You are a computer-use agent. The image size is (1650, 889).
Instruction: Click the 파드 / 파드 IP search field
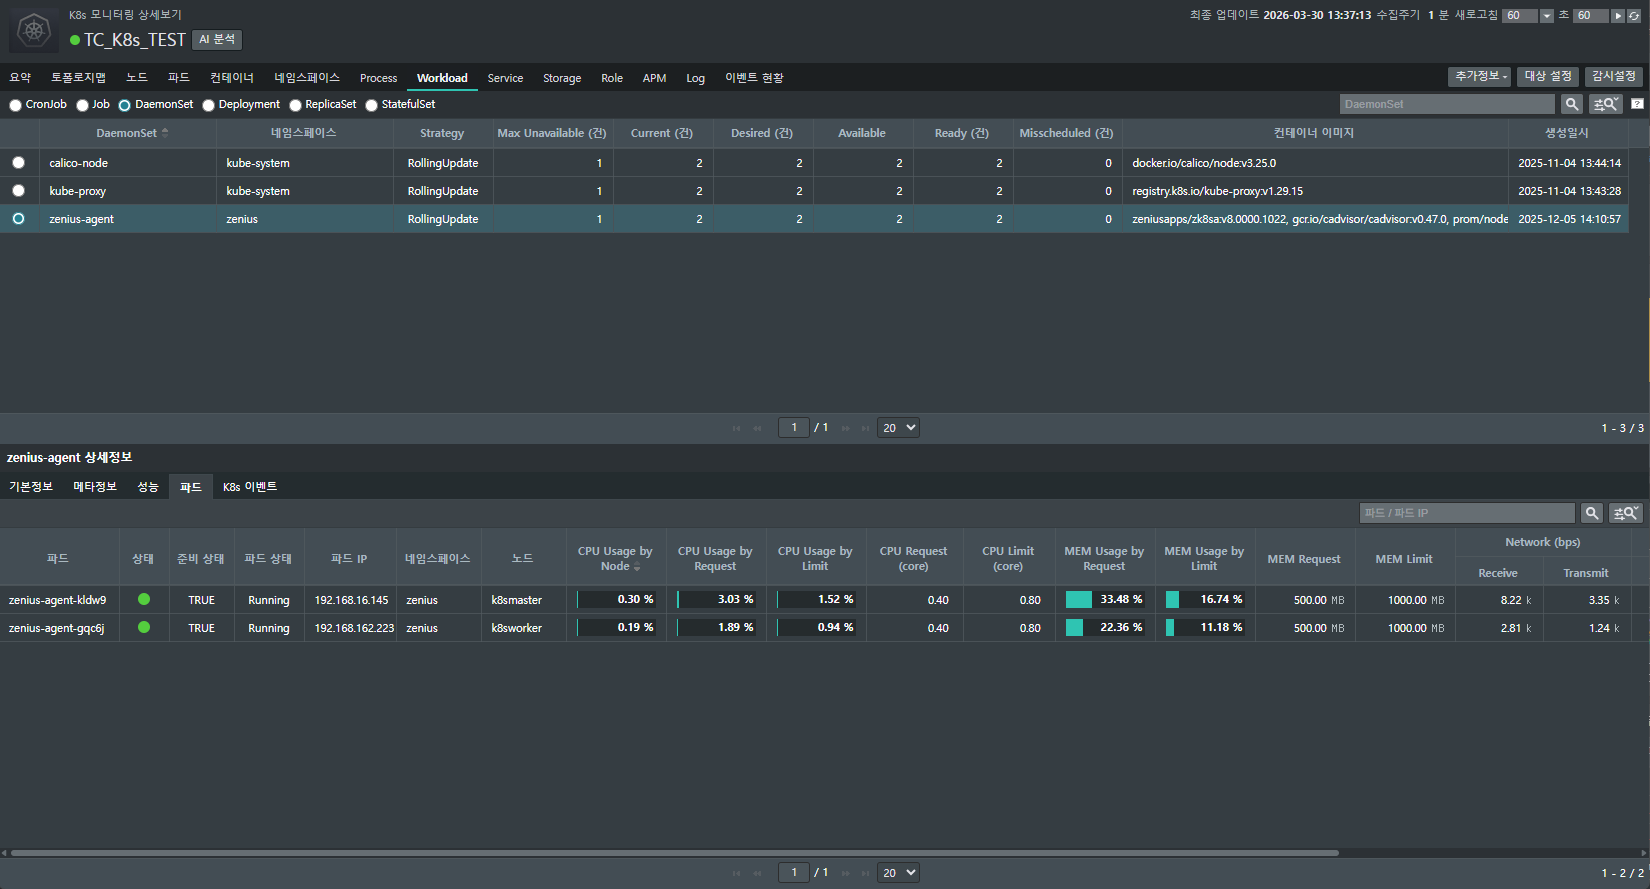pyautogui.click(x=1466, y=513)
